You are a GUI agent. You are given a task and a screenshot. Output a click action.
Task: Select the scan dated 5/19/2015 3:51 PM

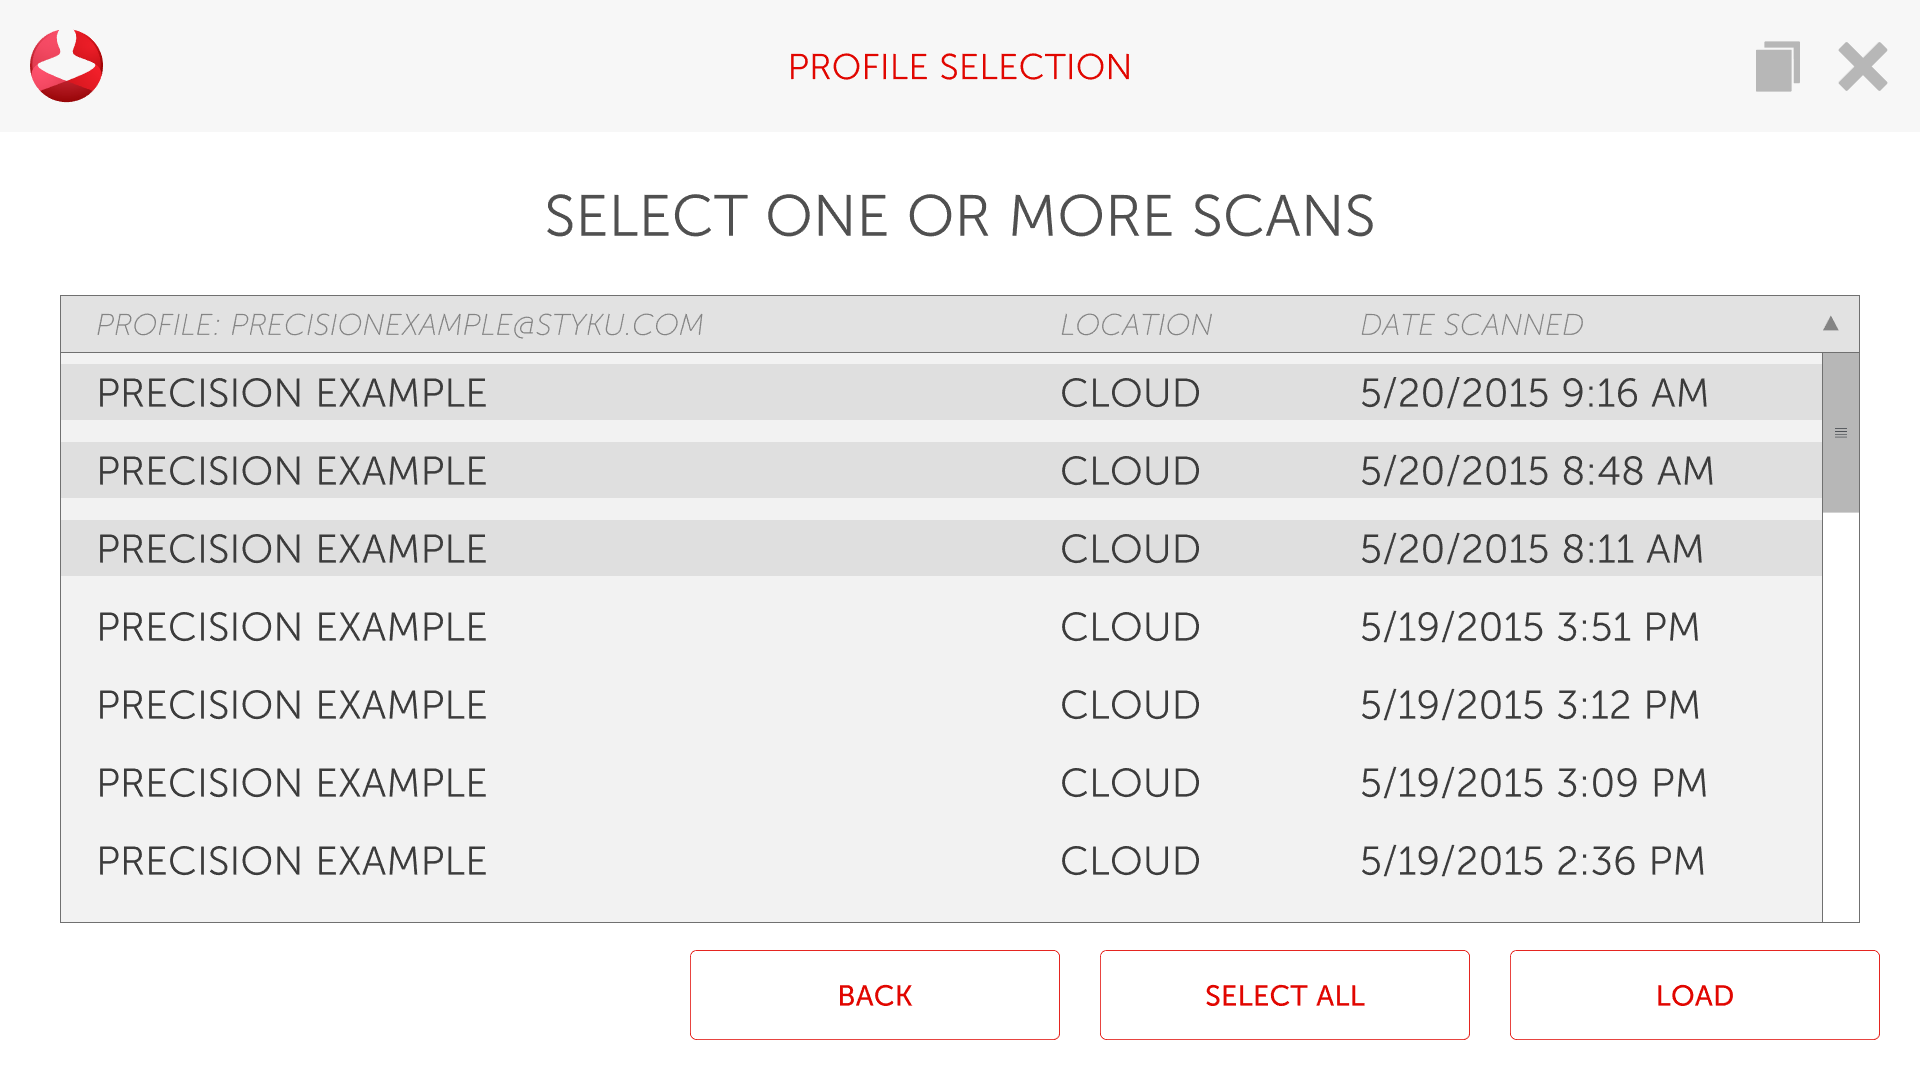[940, 627]
